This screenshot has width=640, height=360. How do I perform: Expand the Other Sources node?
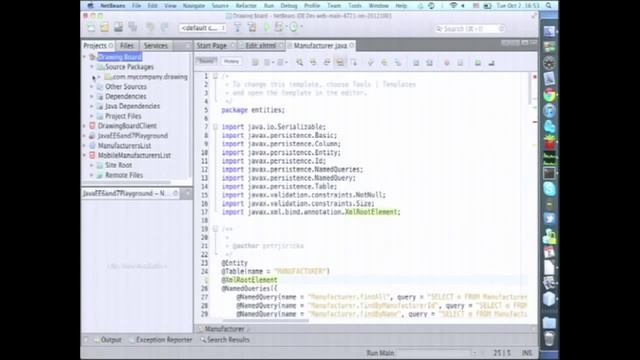(x=92, y=87)
